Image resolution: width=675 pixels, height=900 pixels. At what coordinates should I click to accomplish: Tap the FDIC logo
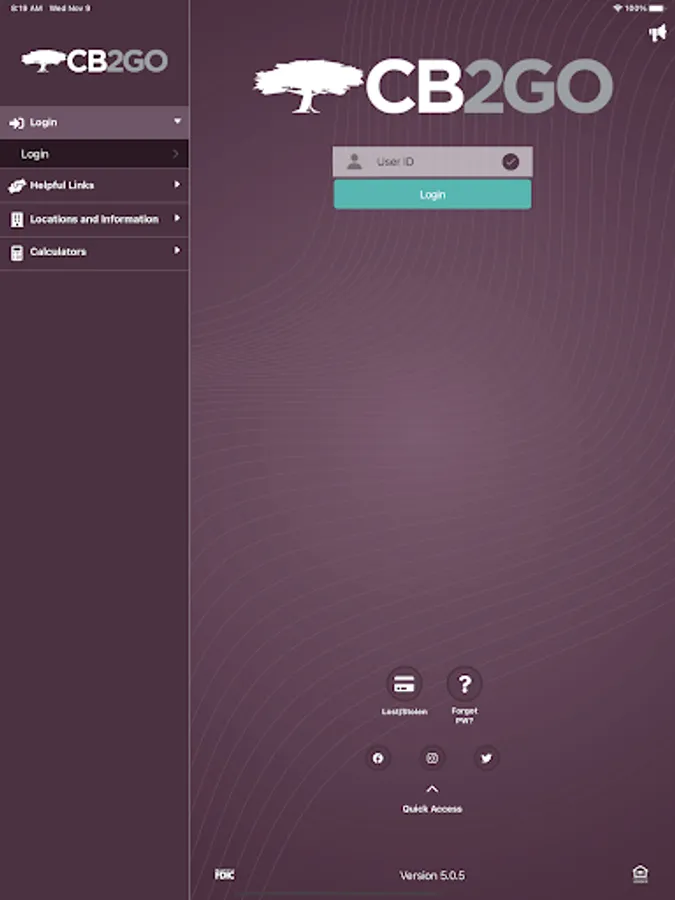(224, 874)
